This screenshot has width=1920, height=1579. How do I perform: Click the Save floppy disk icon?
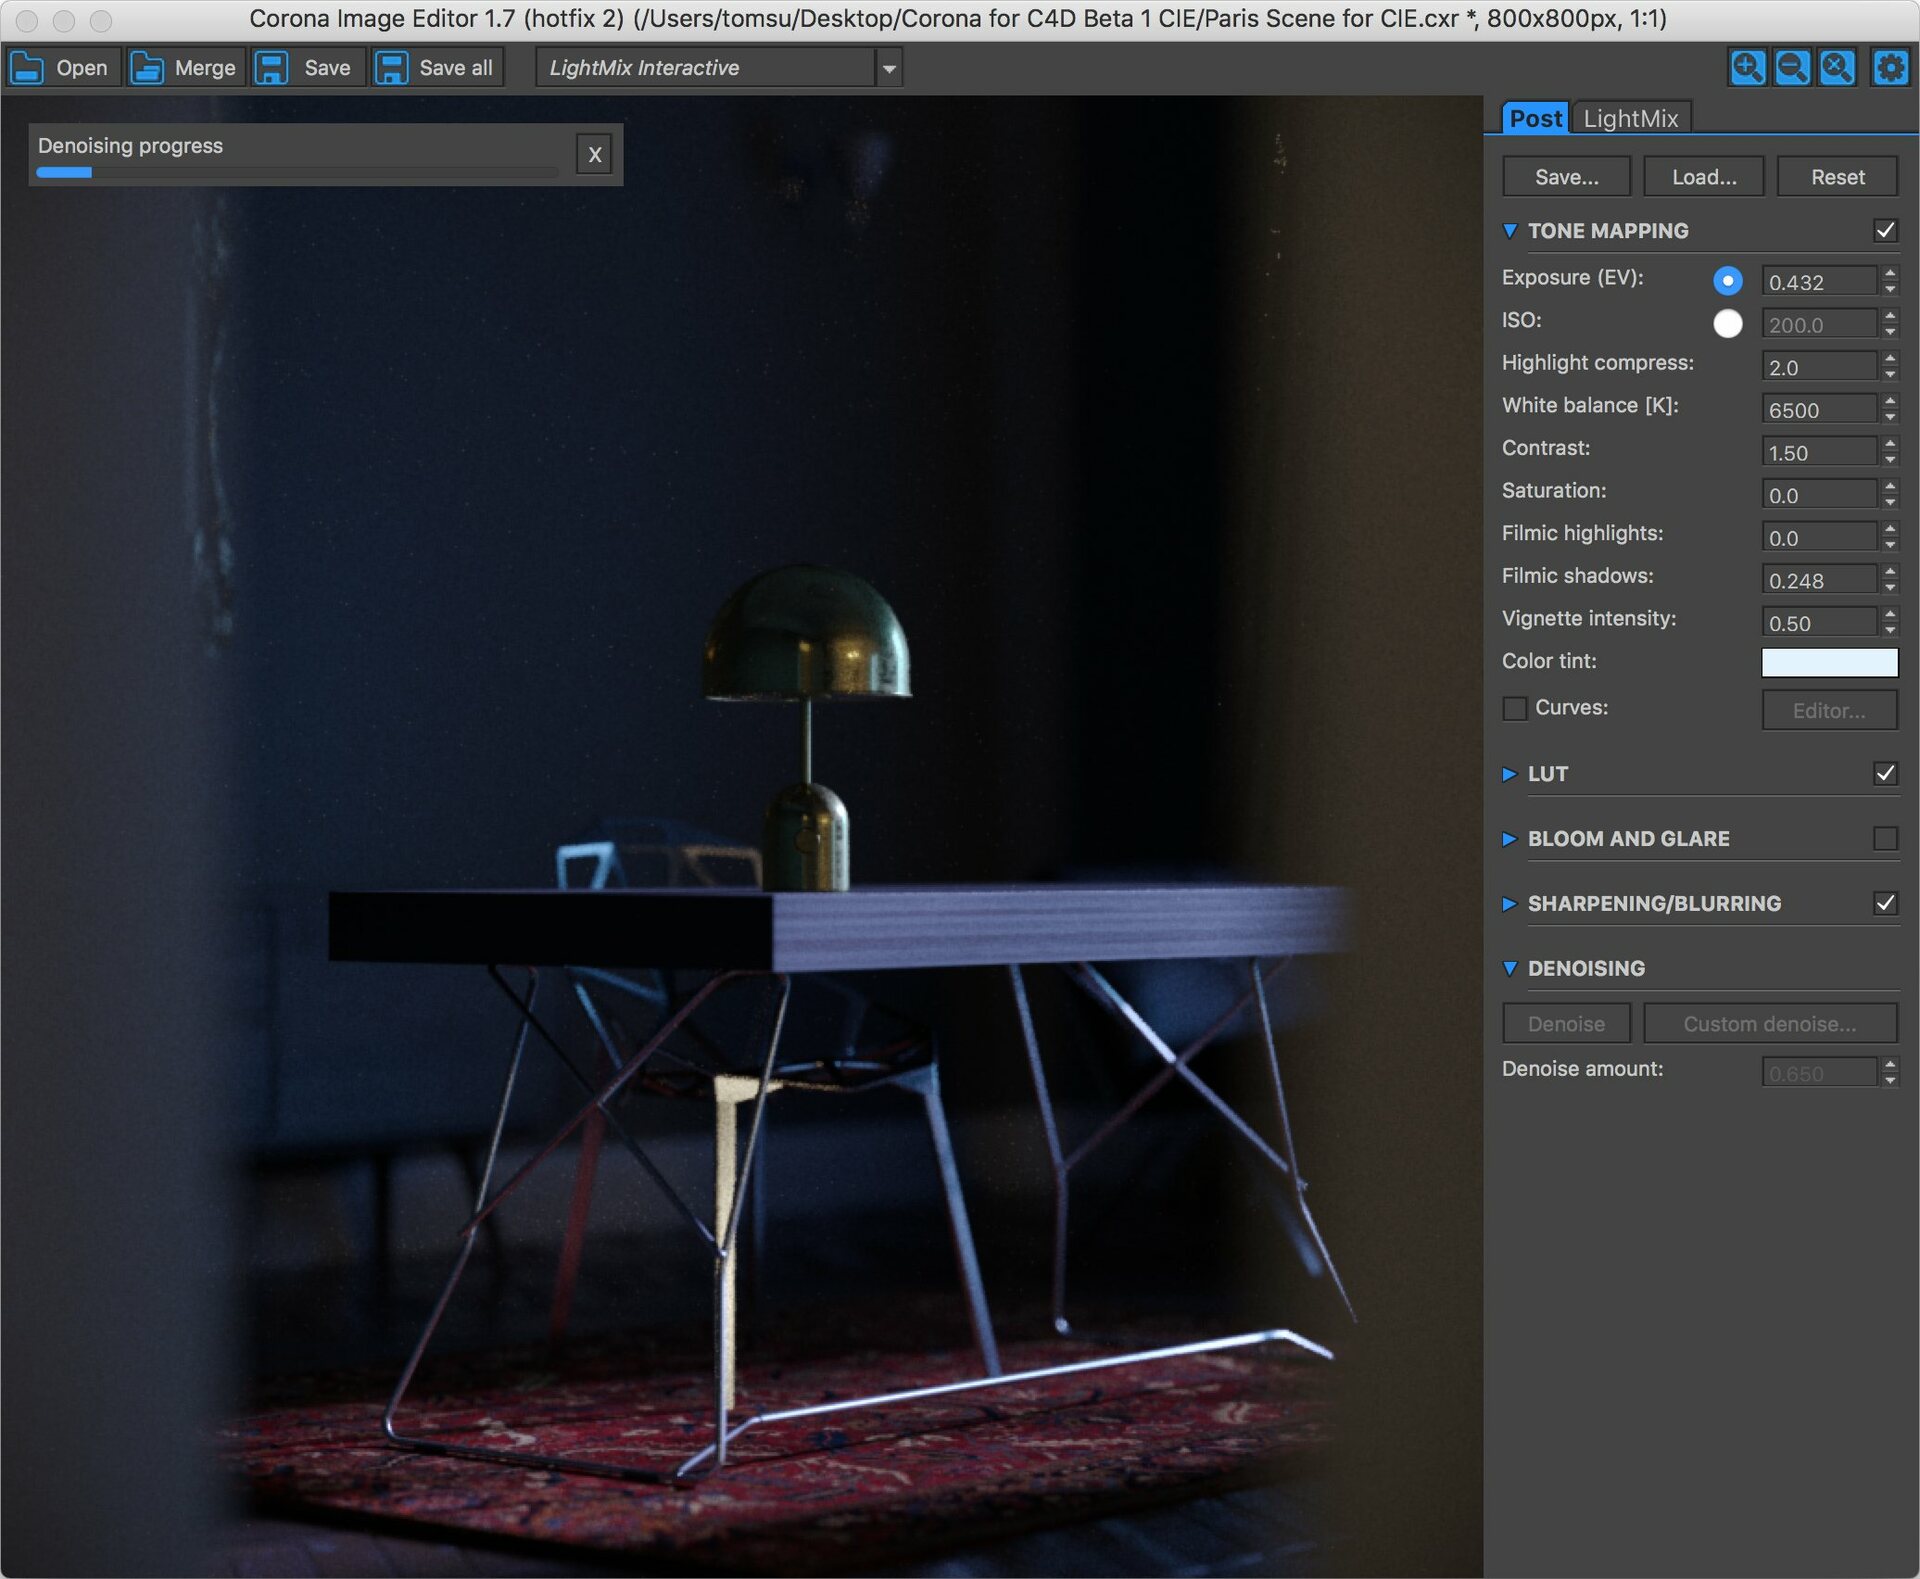271,68
